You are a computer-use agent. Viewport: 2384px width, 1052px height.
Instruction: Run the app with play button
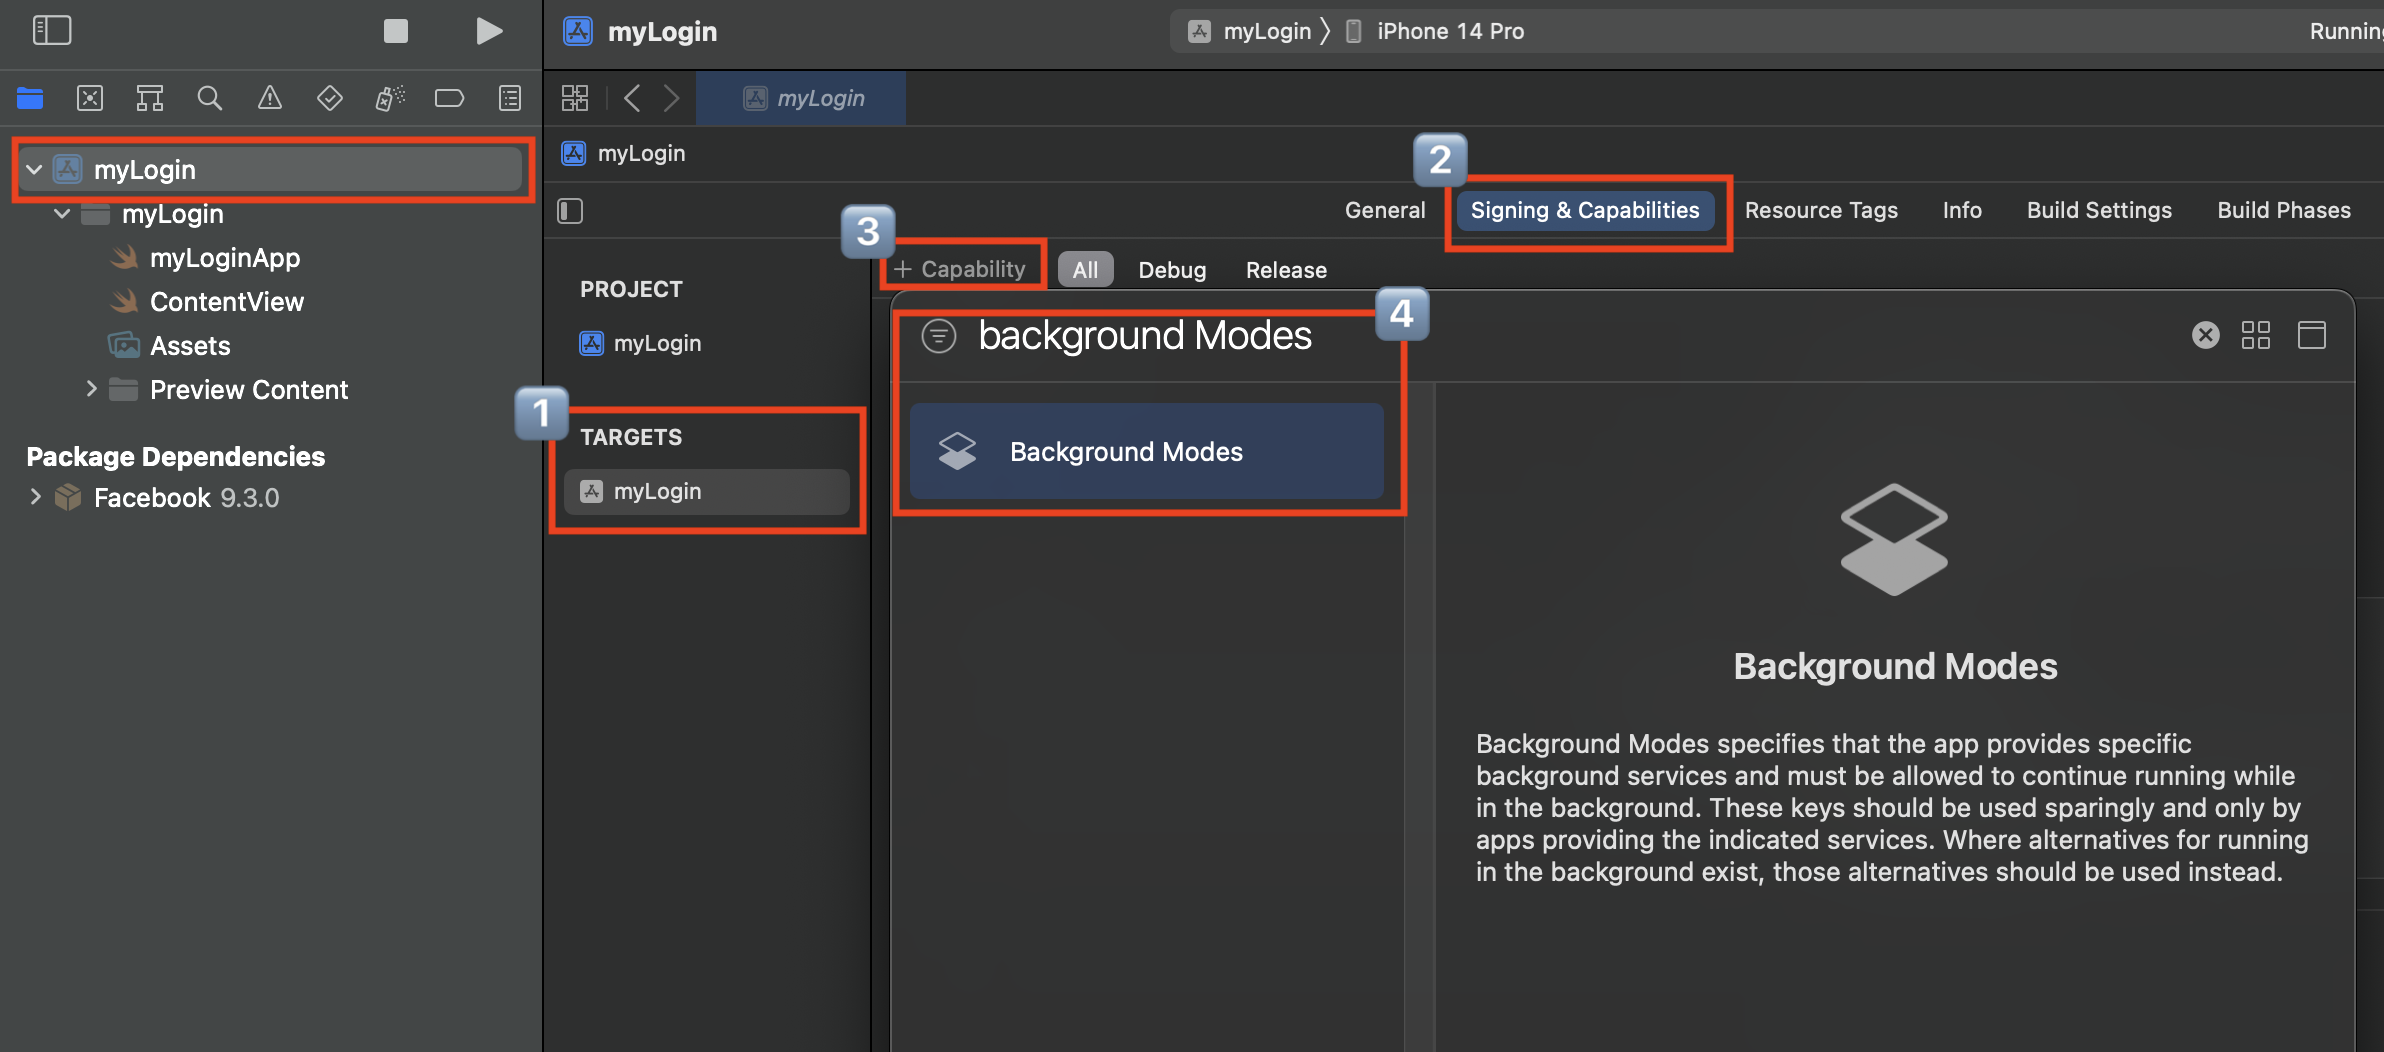tap(488, 31)
